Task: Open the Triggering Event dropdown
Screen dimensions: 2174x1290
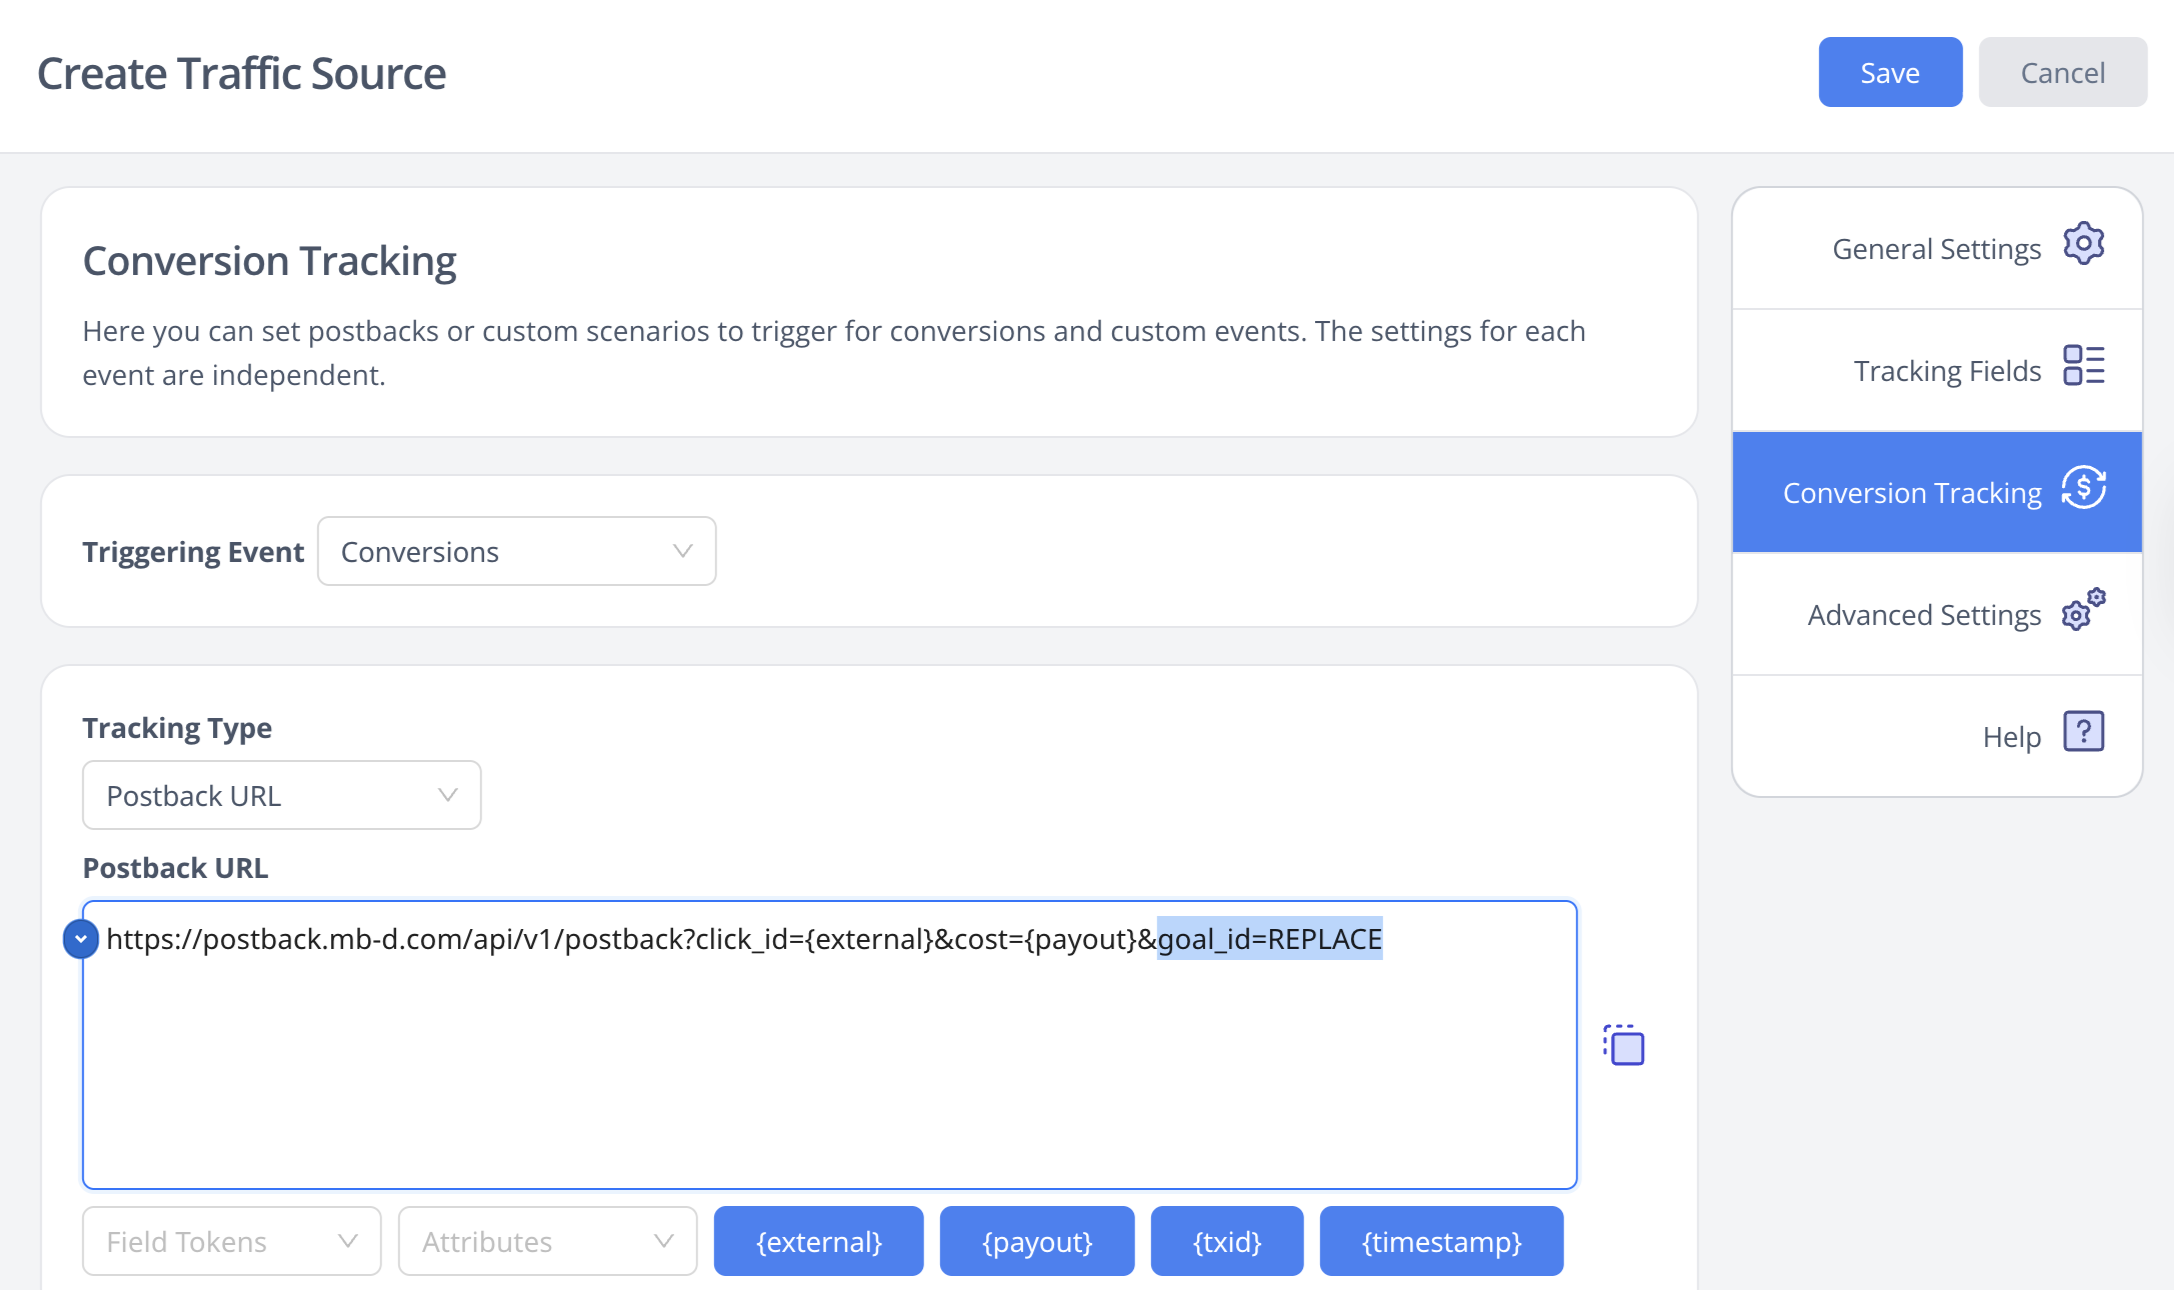Action: pos(516,552)
